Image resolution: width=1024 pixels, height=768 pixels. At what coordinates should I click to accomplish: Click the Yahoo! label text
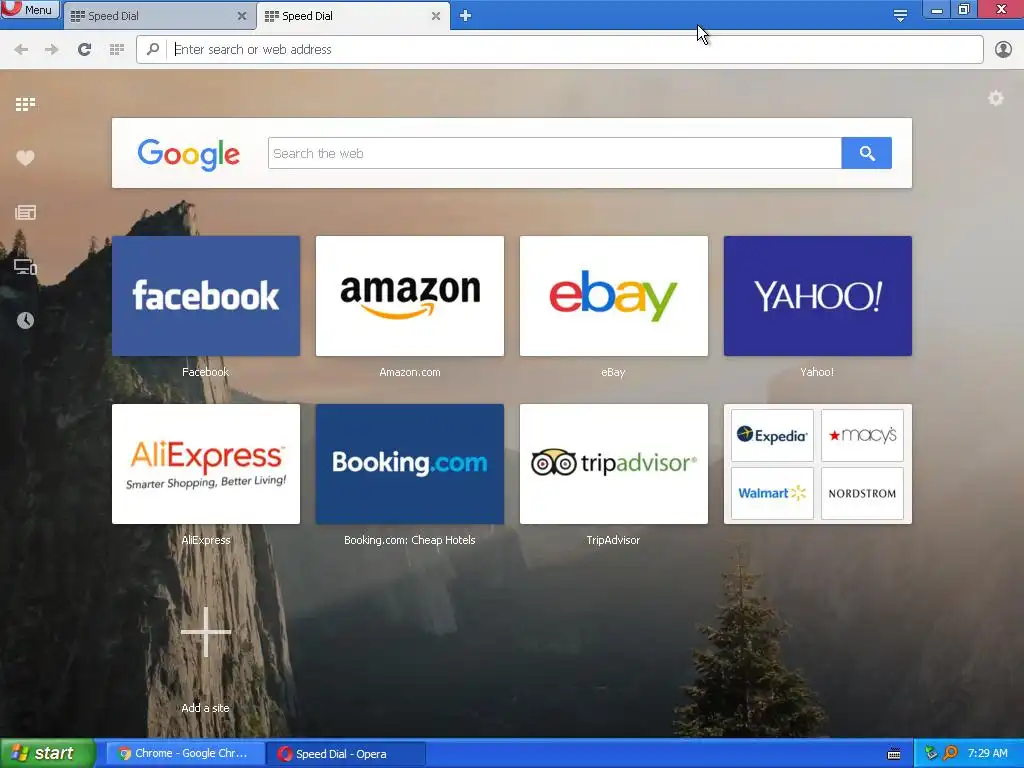[x=817, y=372]
